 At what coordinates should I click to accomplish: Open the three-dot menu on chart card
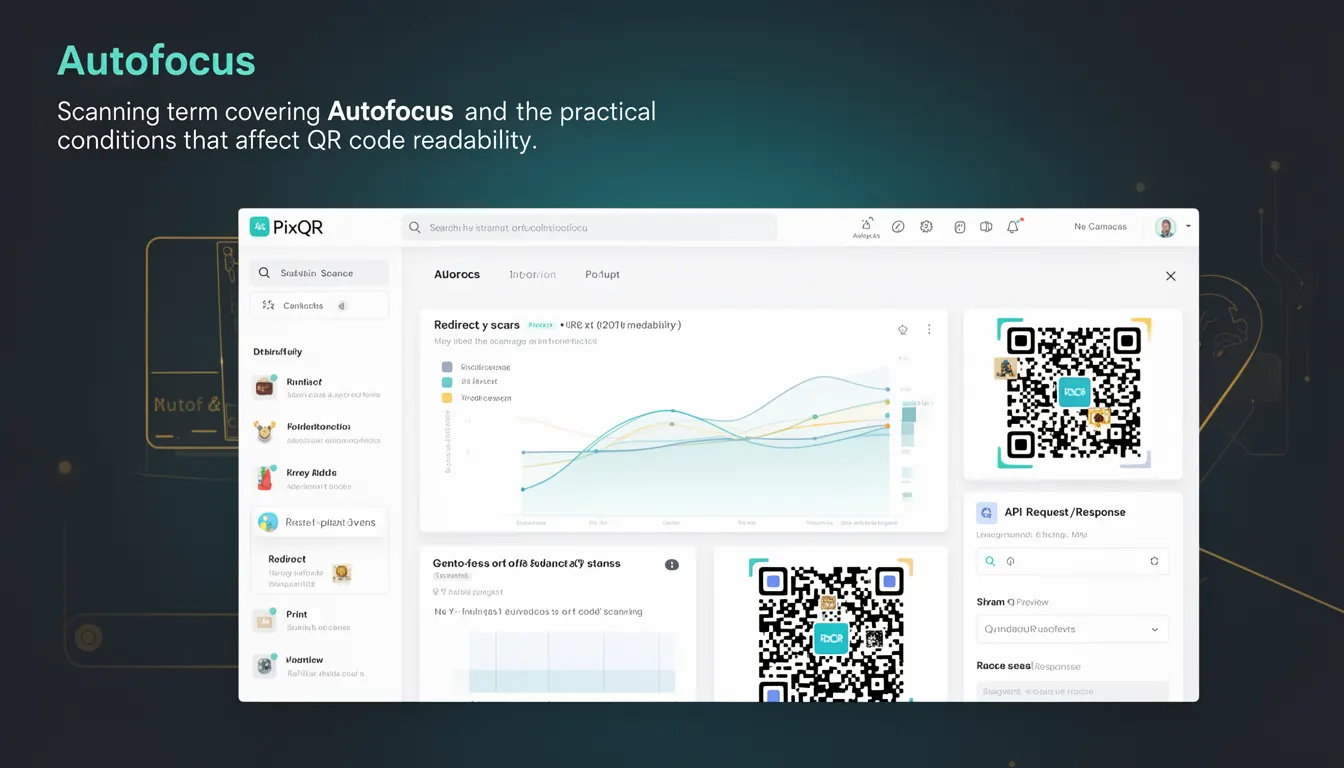pos(929,329)
